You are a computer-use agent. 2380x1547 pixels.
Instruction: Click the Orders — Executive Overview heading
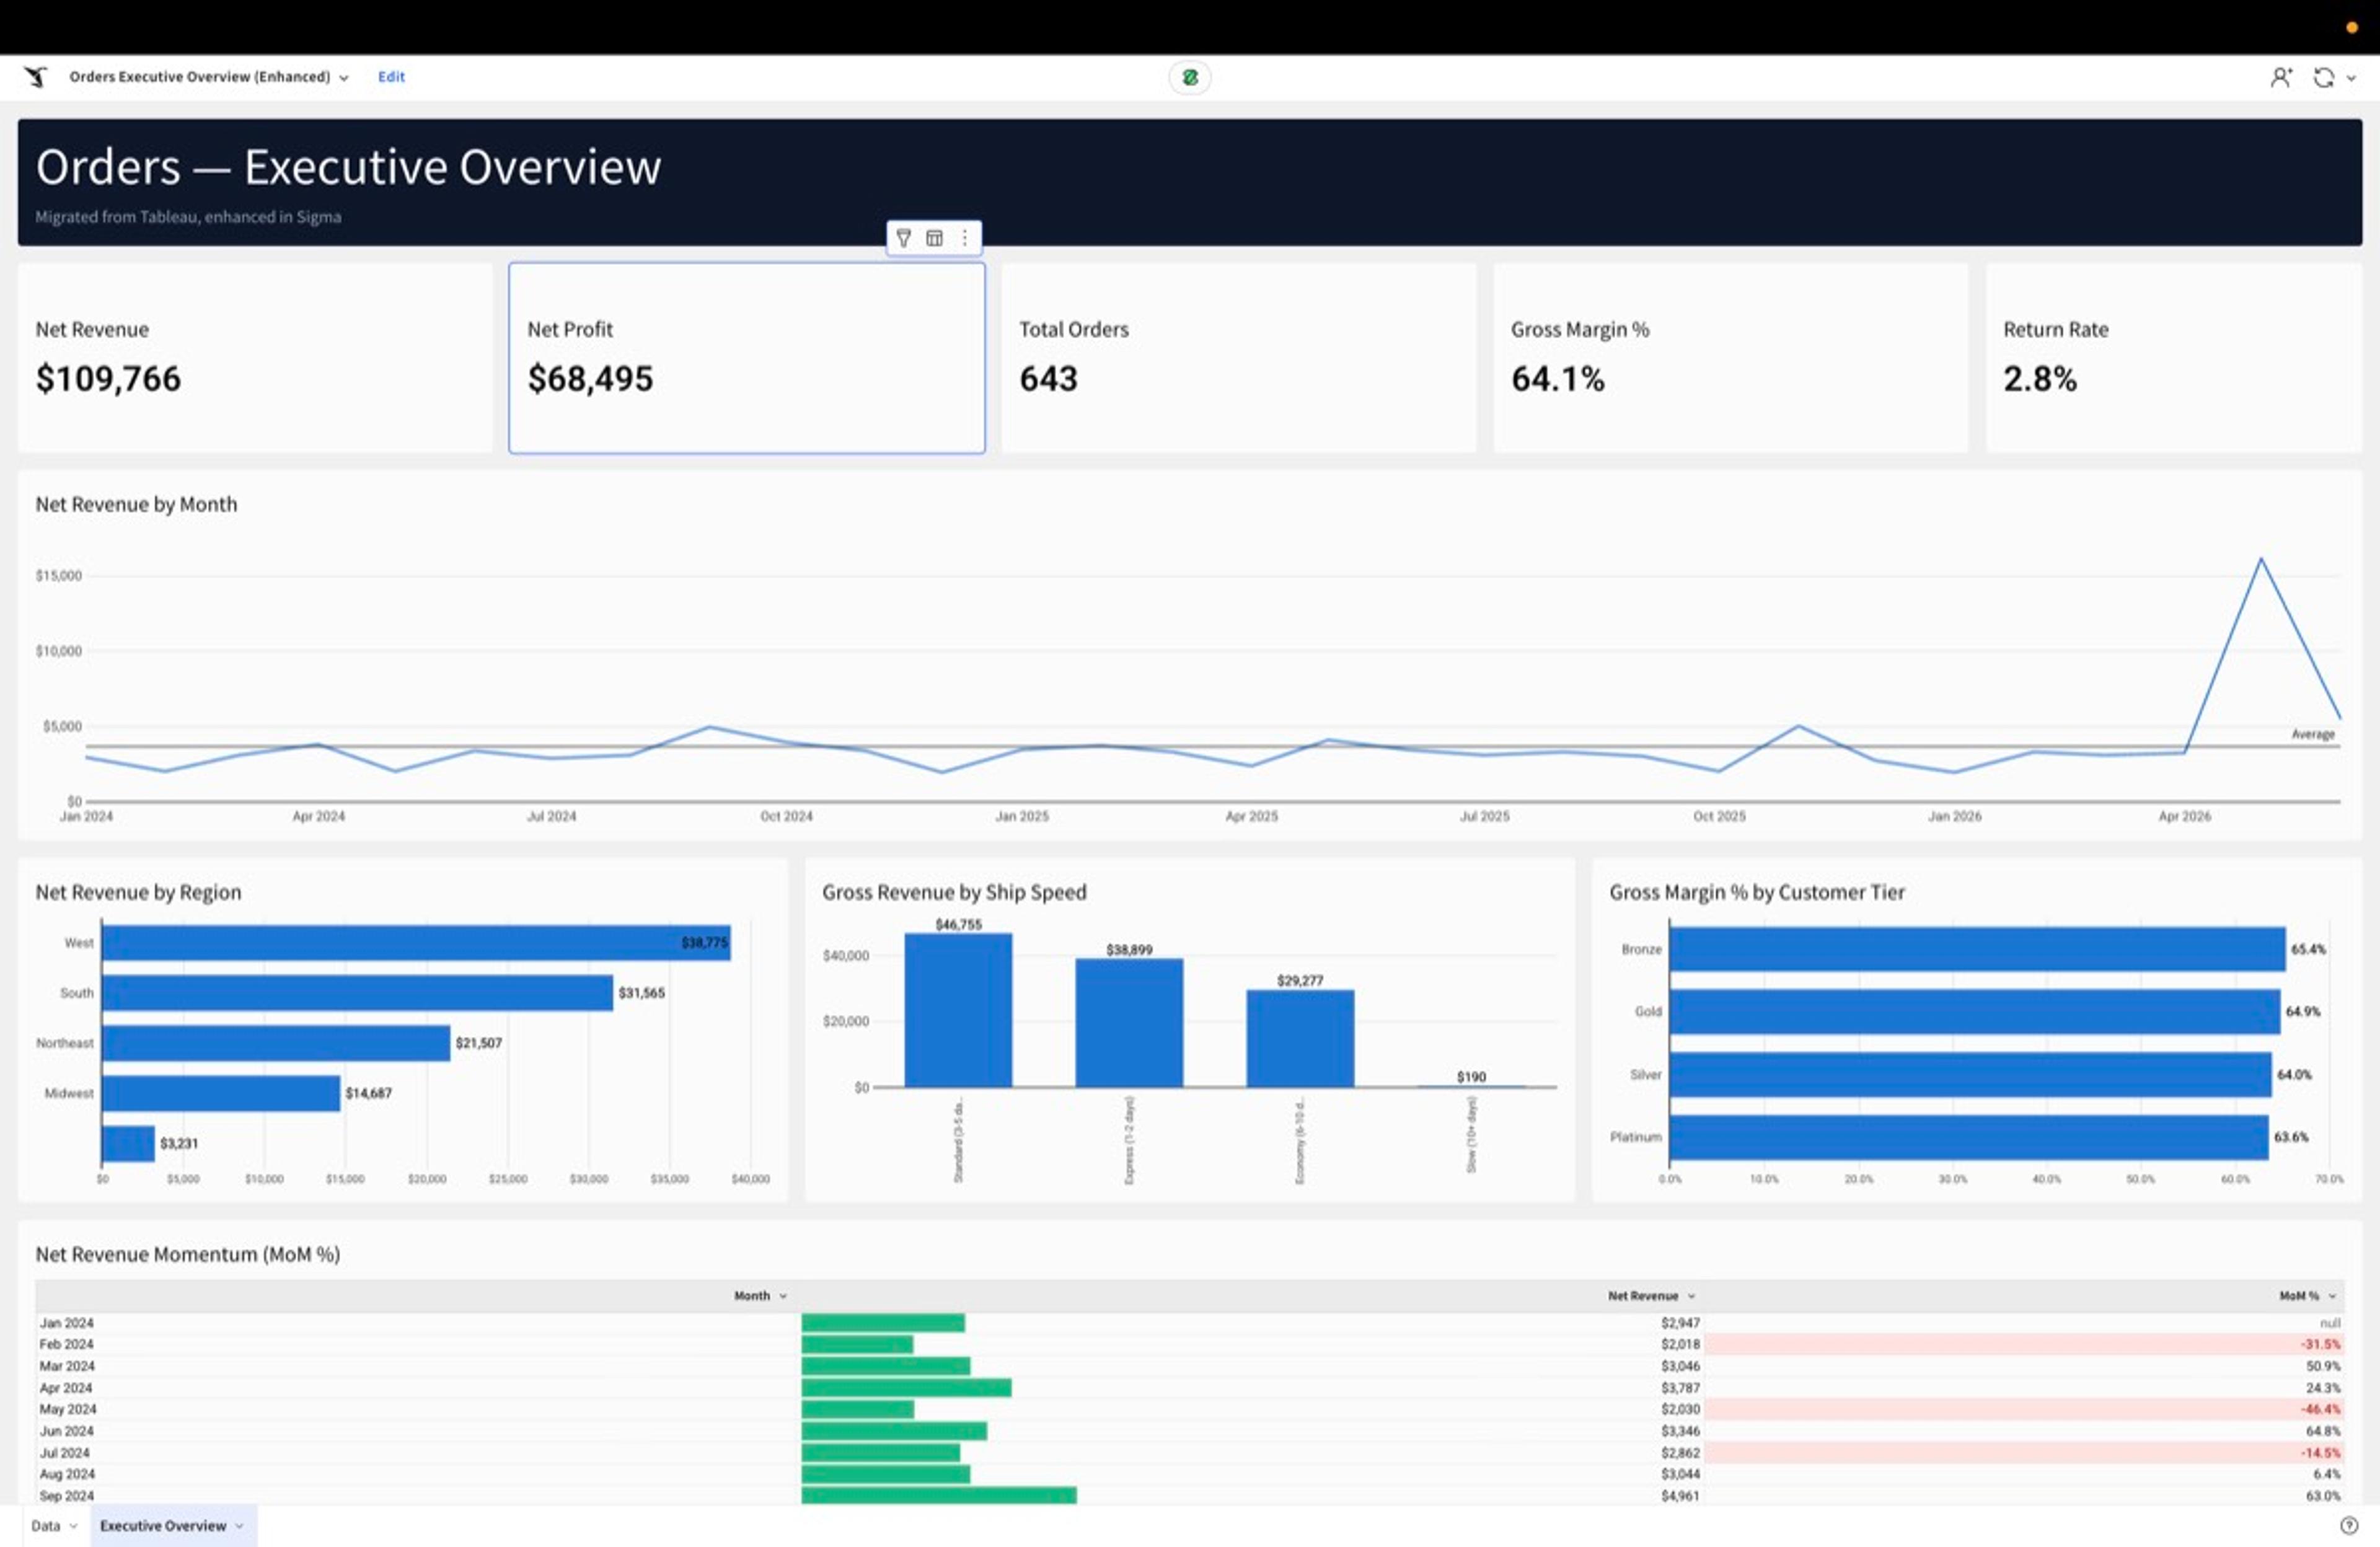[x=348, y=167]
